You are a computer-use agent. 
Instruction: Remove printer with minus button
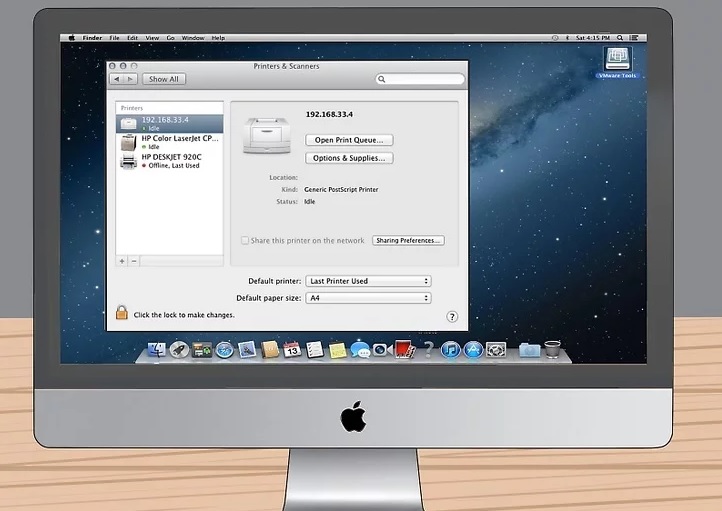pos(134,261)
